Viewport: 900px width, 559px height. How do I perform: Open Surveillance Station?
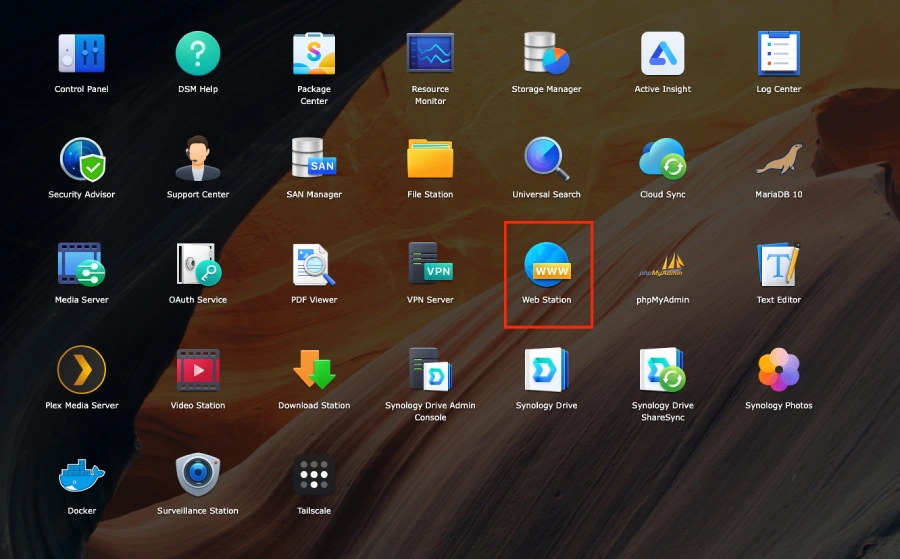pyautogui.click(x=197, y=475)
